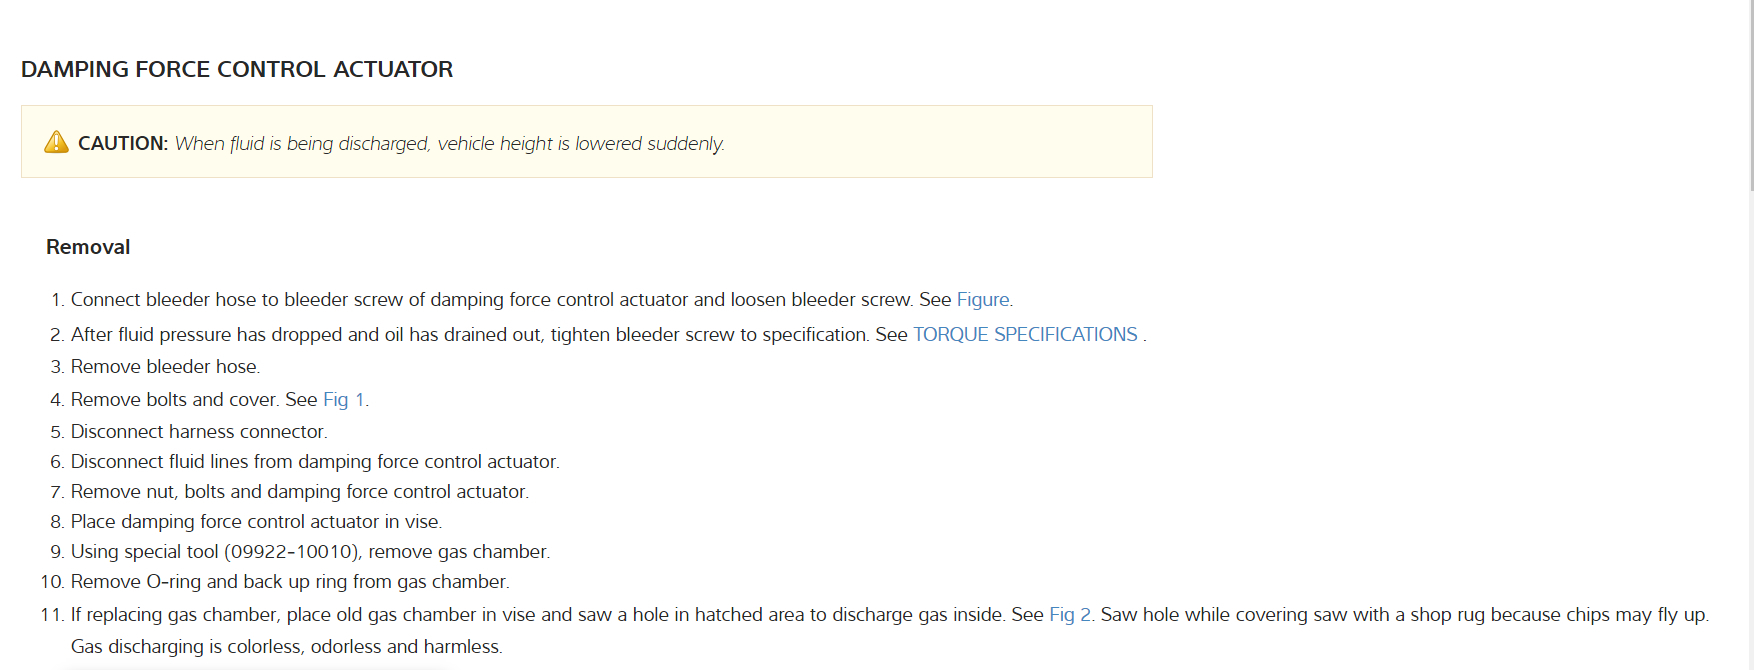Screen dimensions: 1754x670
Task: Click the Damping Force Control Actuator heading
Action: 237,69
